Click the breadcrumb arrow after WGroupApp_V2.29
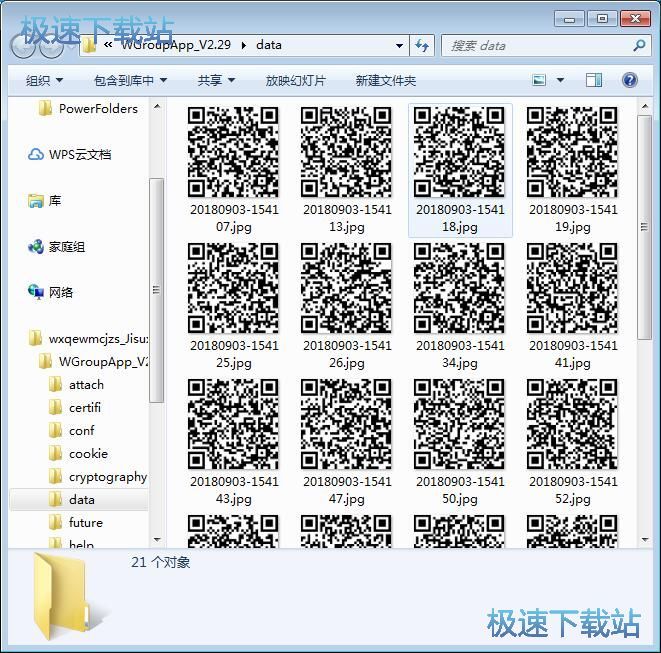Viewport: 661px width, 653px height. pos(244,45)
